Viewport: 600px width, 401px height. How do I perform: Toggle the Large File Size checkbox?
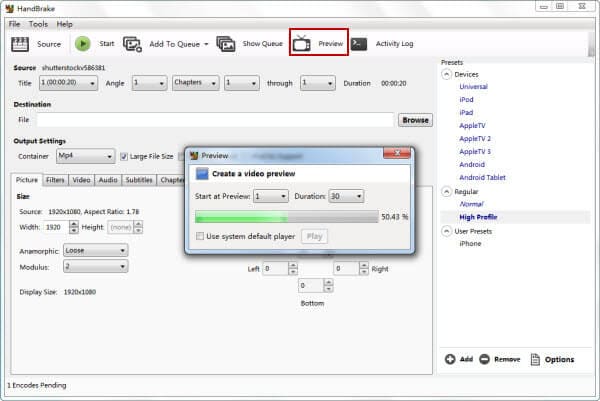pyautogui.click(x=124, y=156)
